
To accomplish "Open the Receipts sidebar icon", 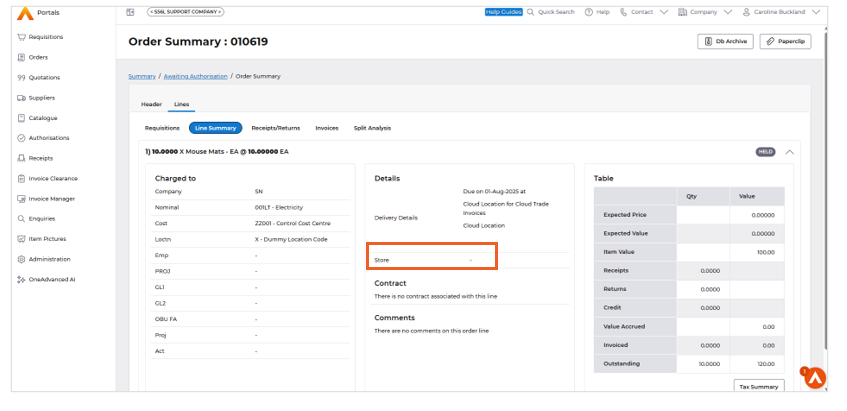I will tap(22, 158).
